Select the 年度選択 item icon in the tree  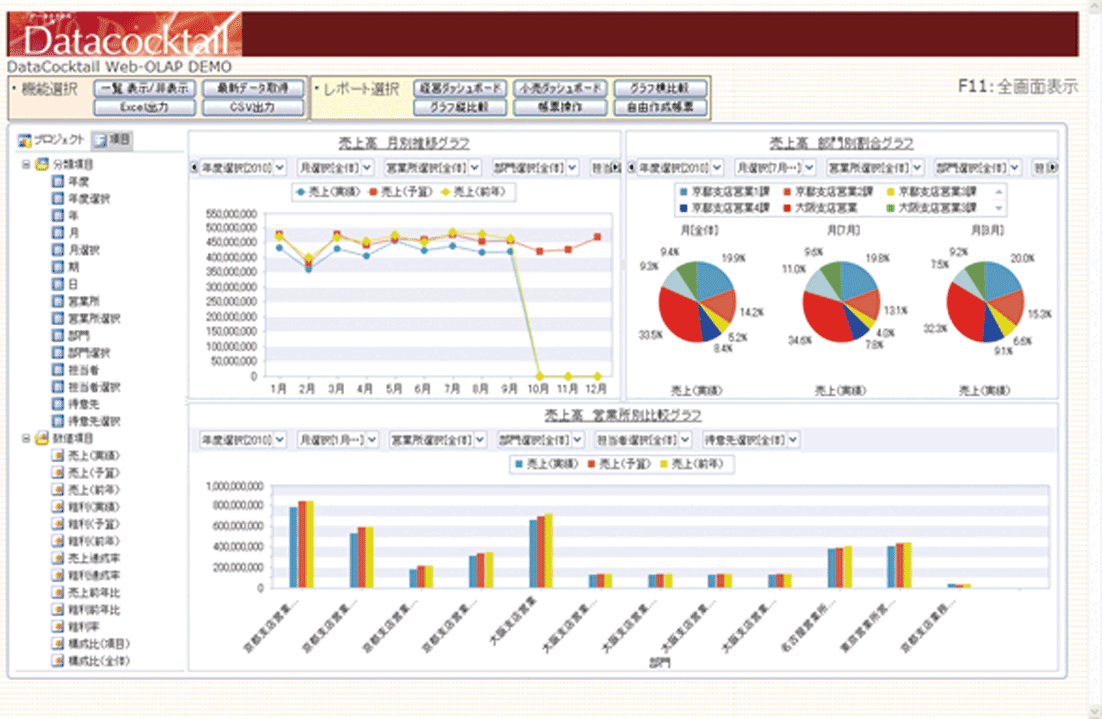[58, 198]
